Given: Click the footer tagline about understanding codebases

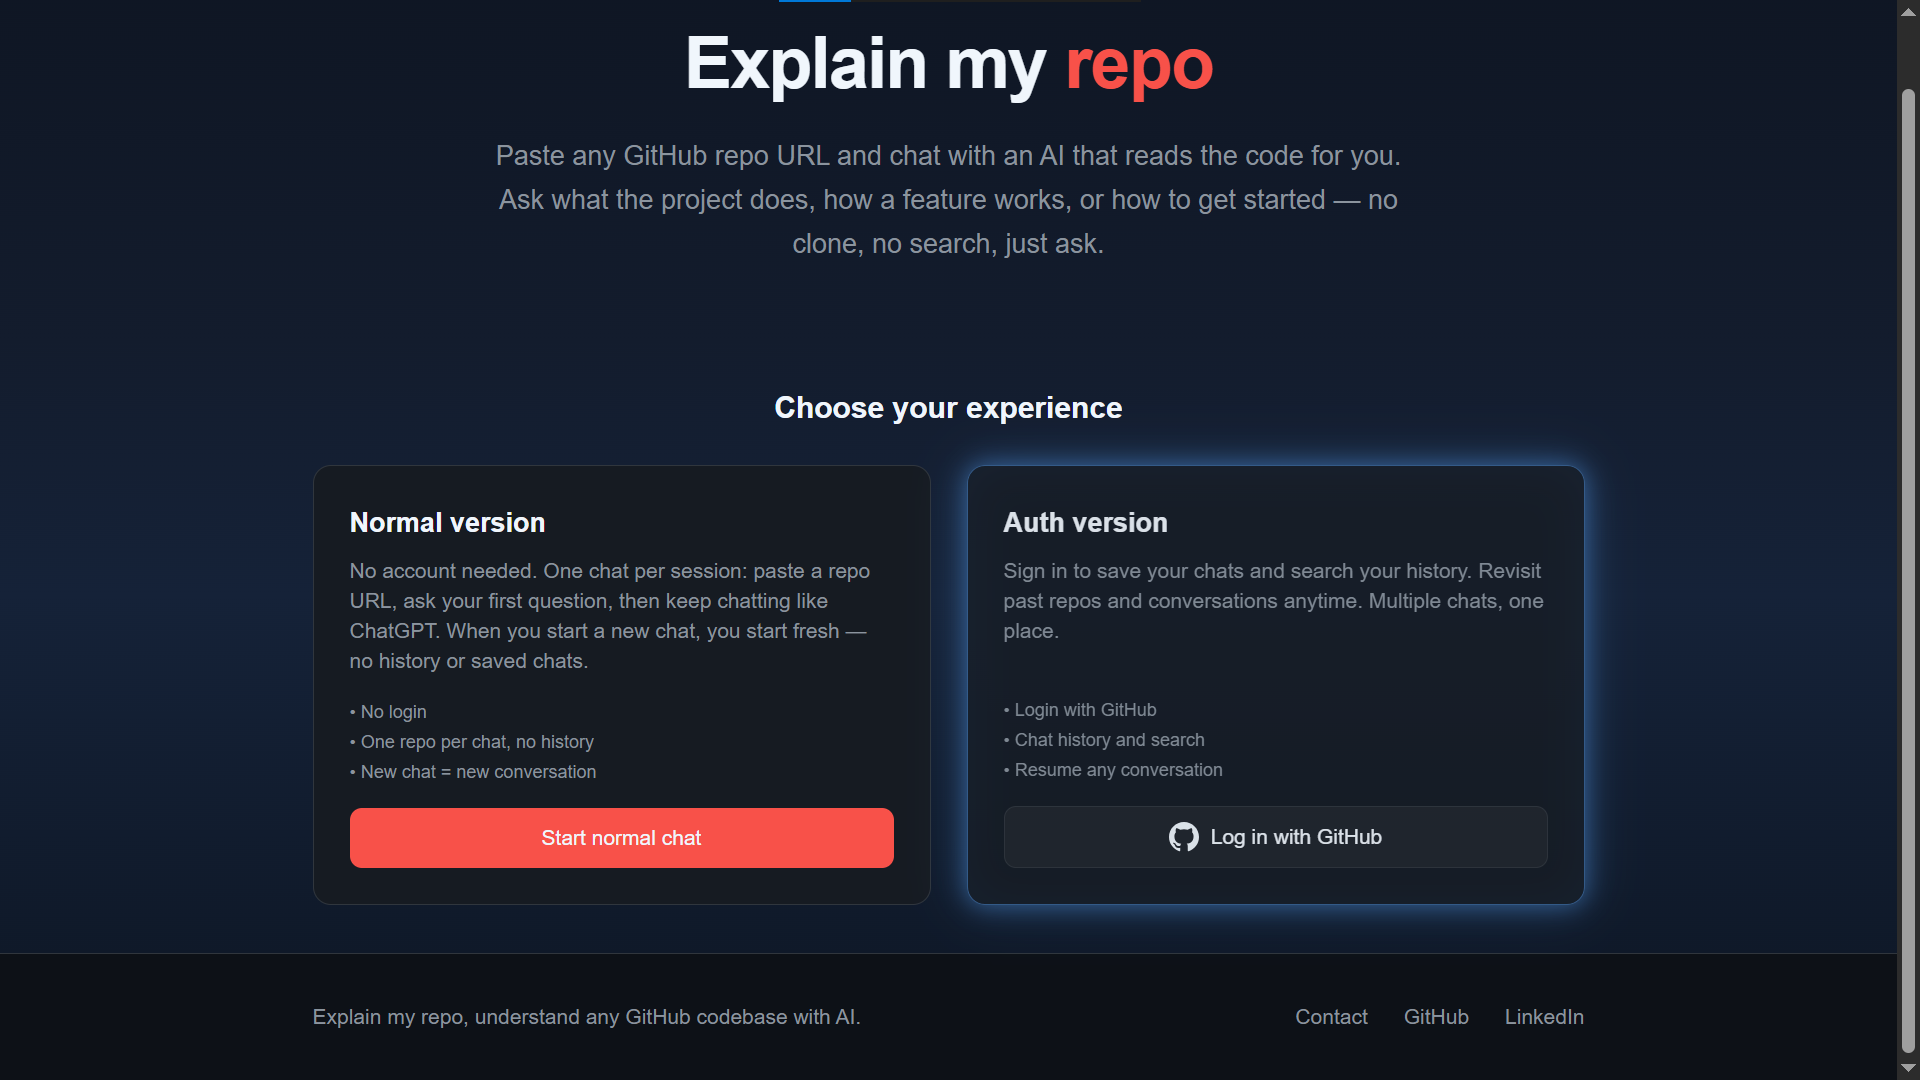Looking at the screenshot, I should pos(586,1017).
